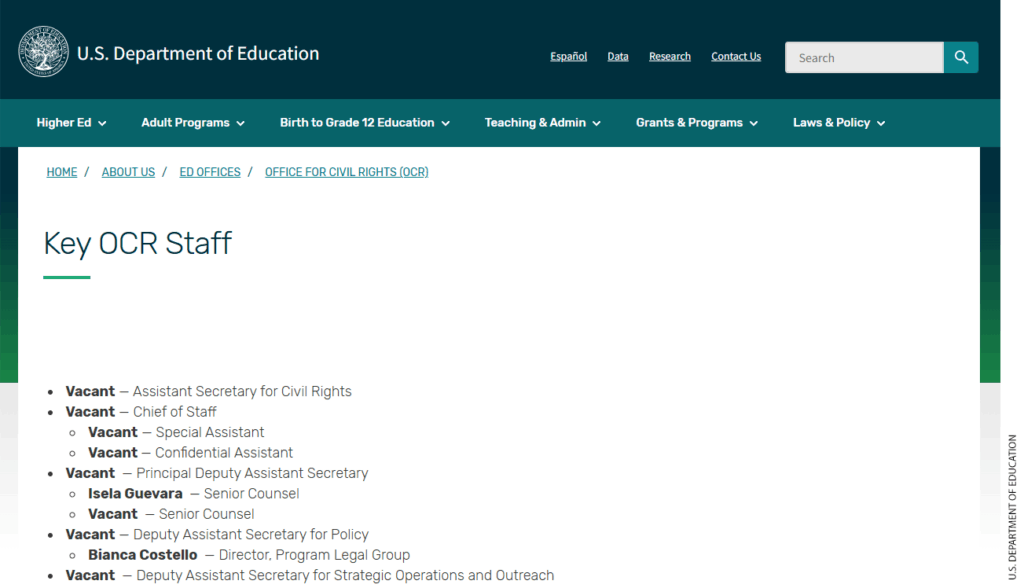Open the Birth to Grade 12 Education menu
This screenshot has width=1024, height=588.
[364, 123]
